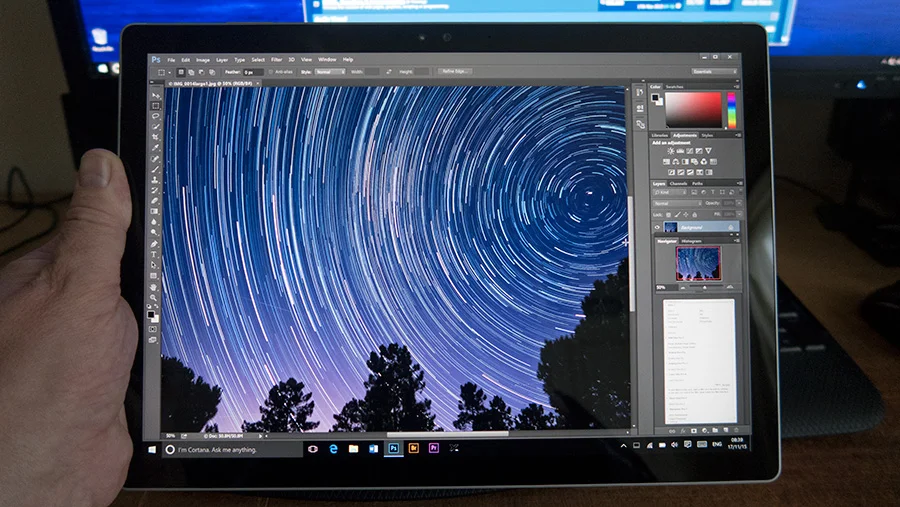Open the Layers panel flyout menu
The image size is (900, 507).
pyautogui.click(x=739, y=183)
